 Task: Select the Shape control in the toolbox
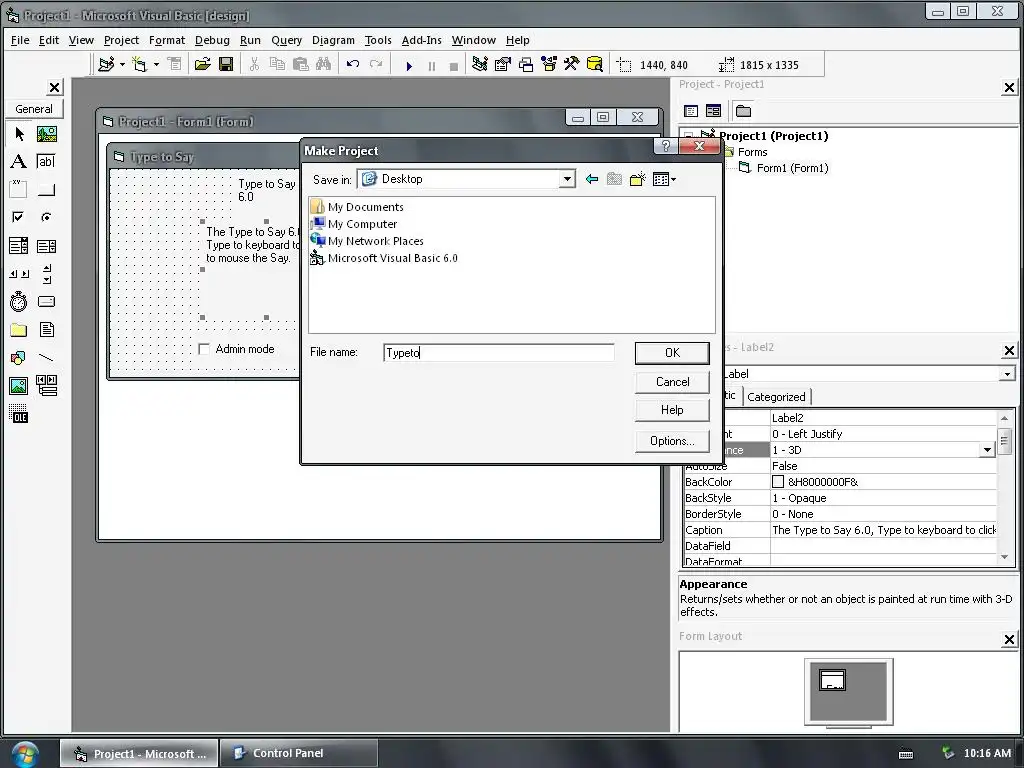tap(19, 358)
